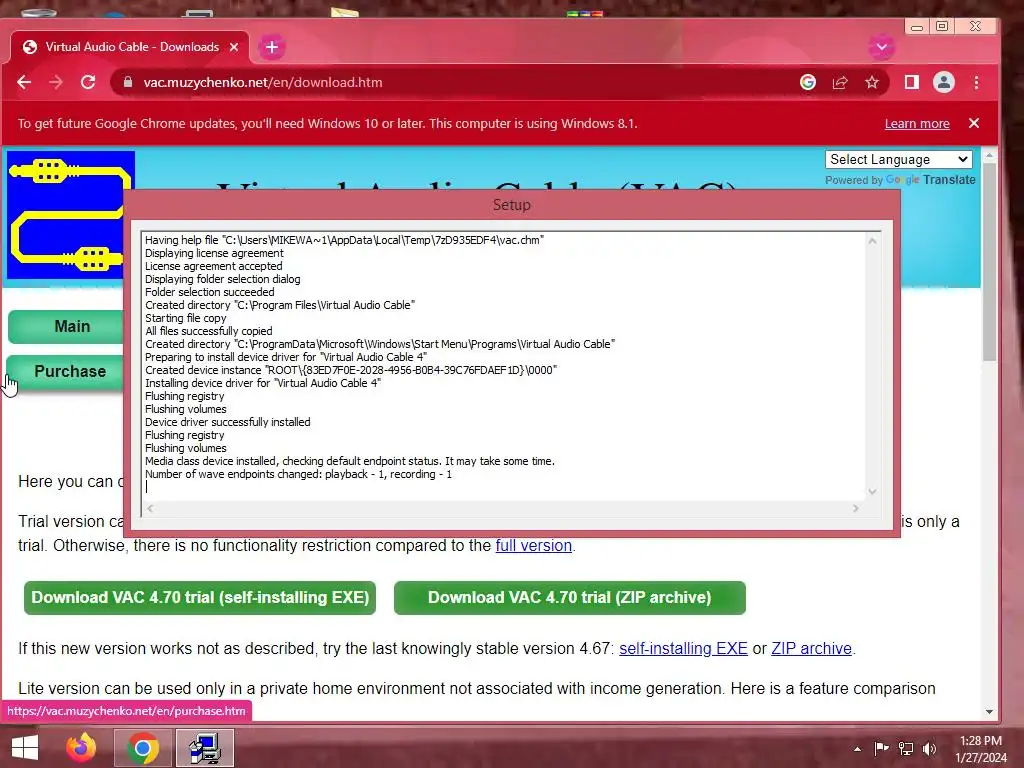Go back with the browser back arrow
Viewport: 1024px width, 768px height.
(24, 82)
